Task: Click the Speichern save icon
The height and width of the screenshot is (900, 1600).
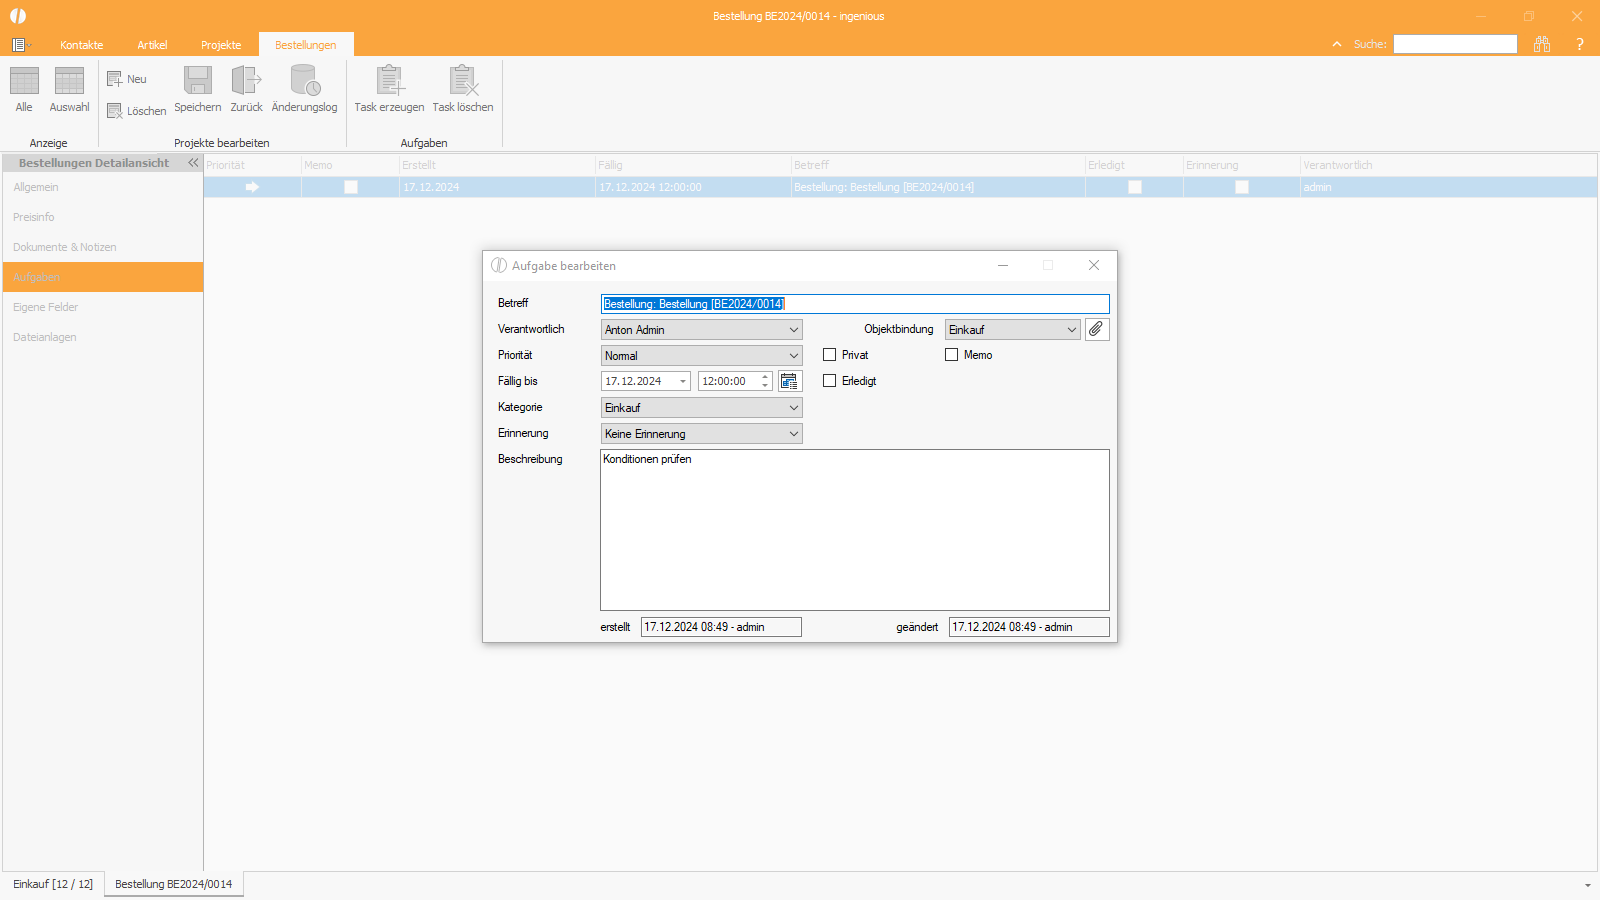Action: click(x=198, y=81)
